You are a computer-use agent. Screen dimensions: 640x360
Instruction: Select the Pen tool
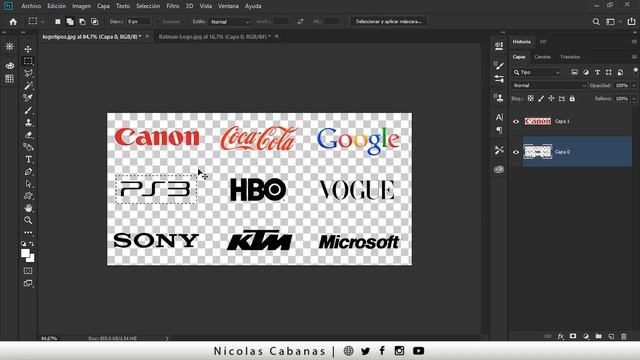click(28, 172)
